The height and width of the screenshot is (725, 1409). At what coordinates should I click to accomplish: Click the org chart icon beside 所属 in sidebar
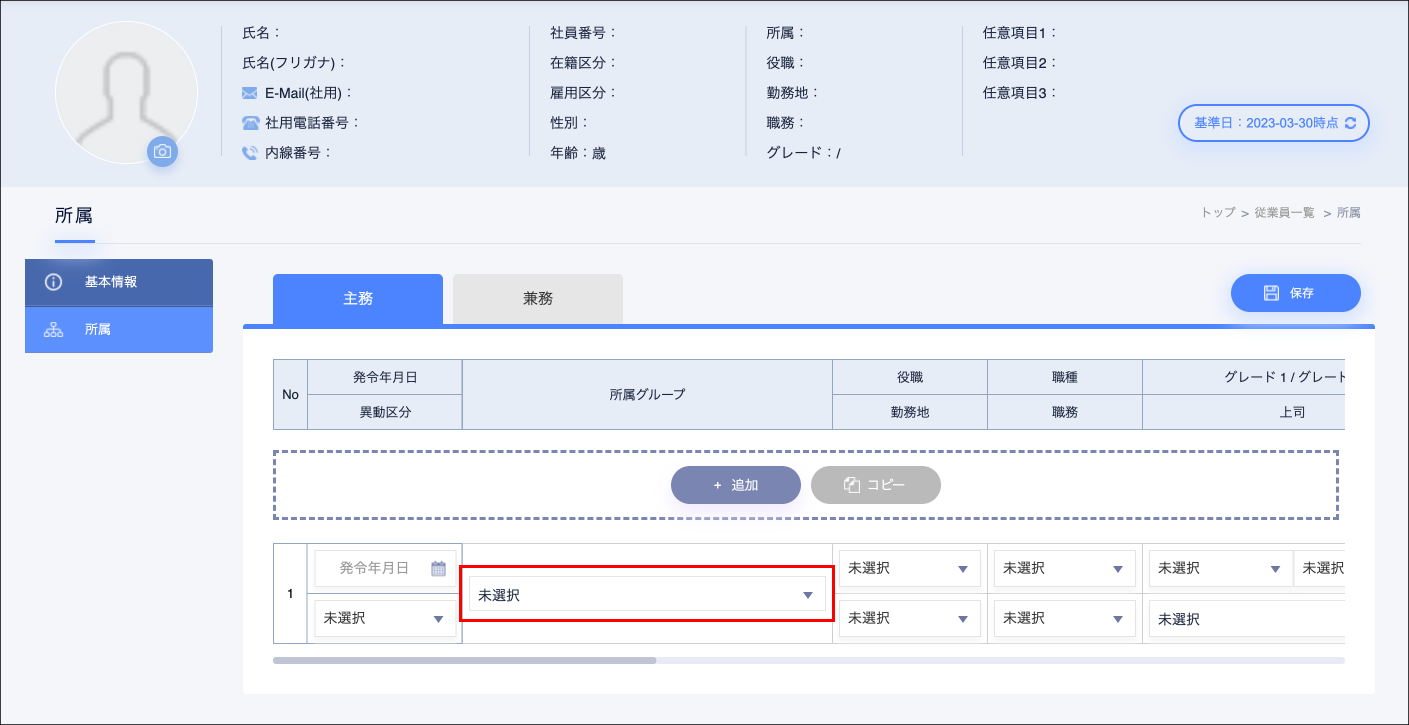pyautogui.click(x=54, y=329)
